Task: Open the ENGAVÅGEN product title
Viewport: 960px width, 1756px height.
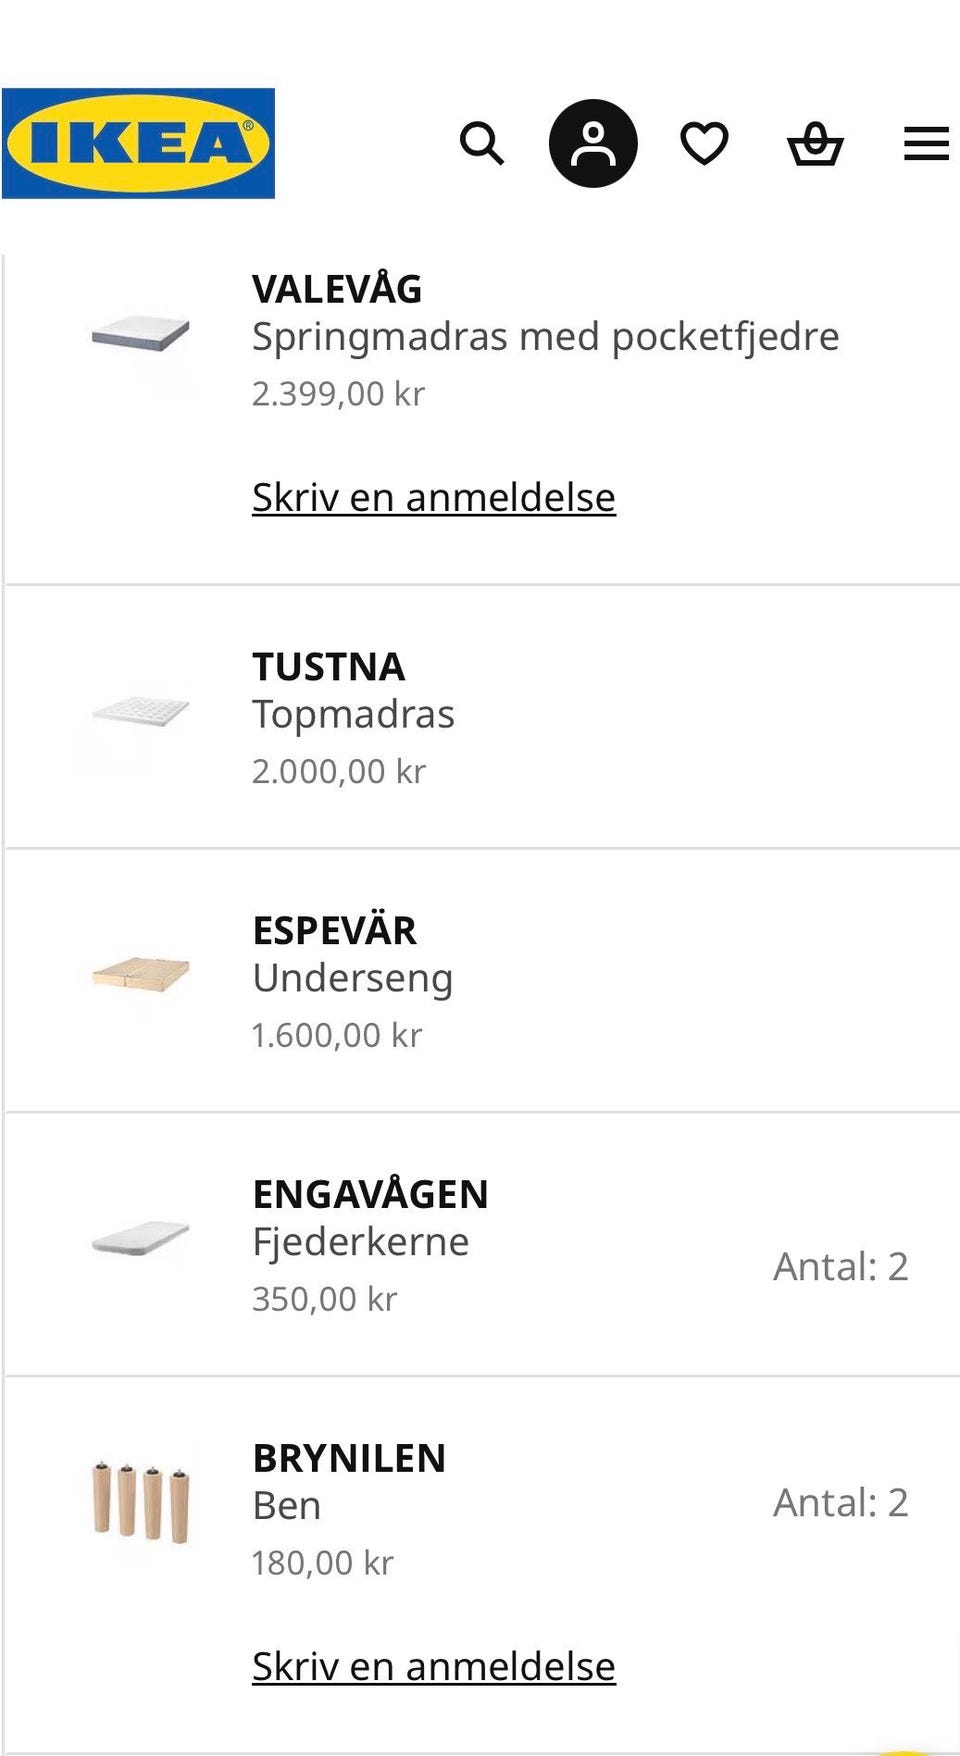Action: 370,1194
